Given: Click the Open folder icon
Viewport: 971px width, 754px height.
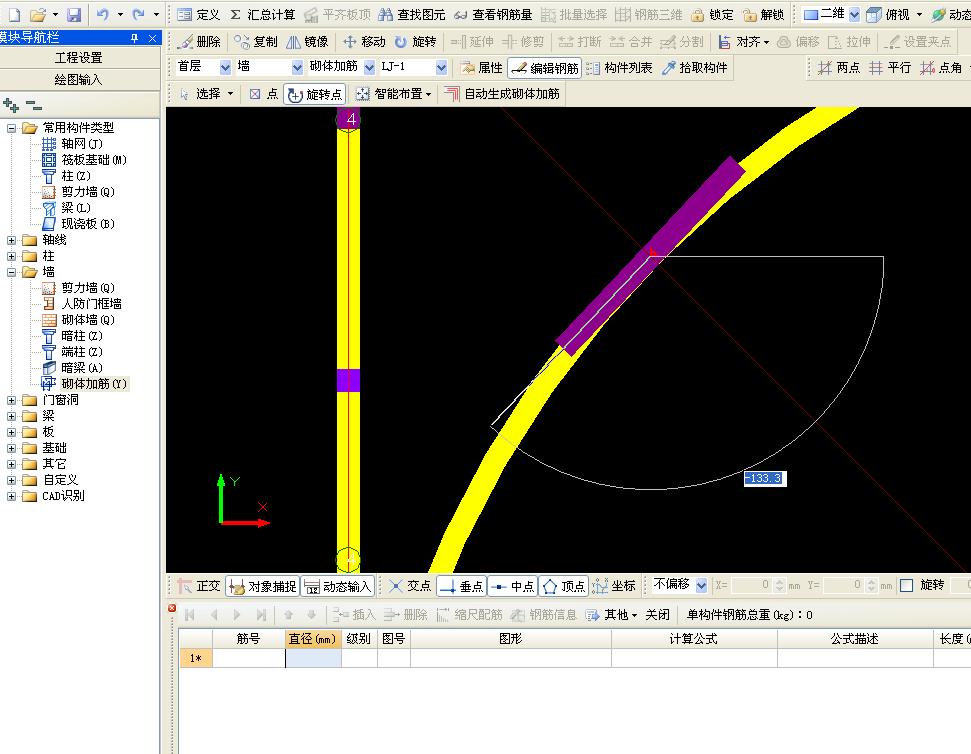Looking at the screenshot, I should tap(38, 14).
